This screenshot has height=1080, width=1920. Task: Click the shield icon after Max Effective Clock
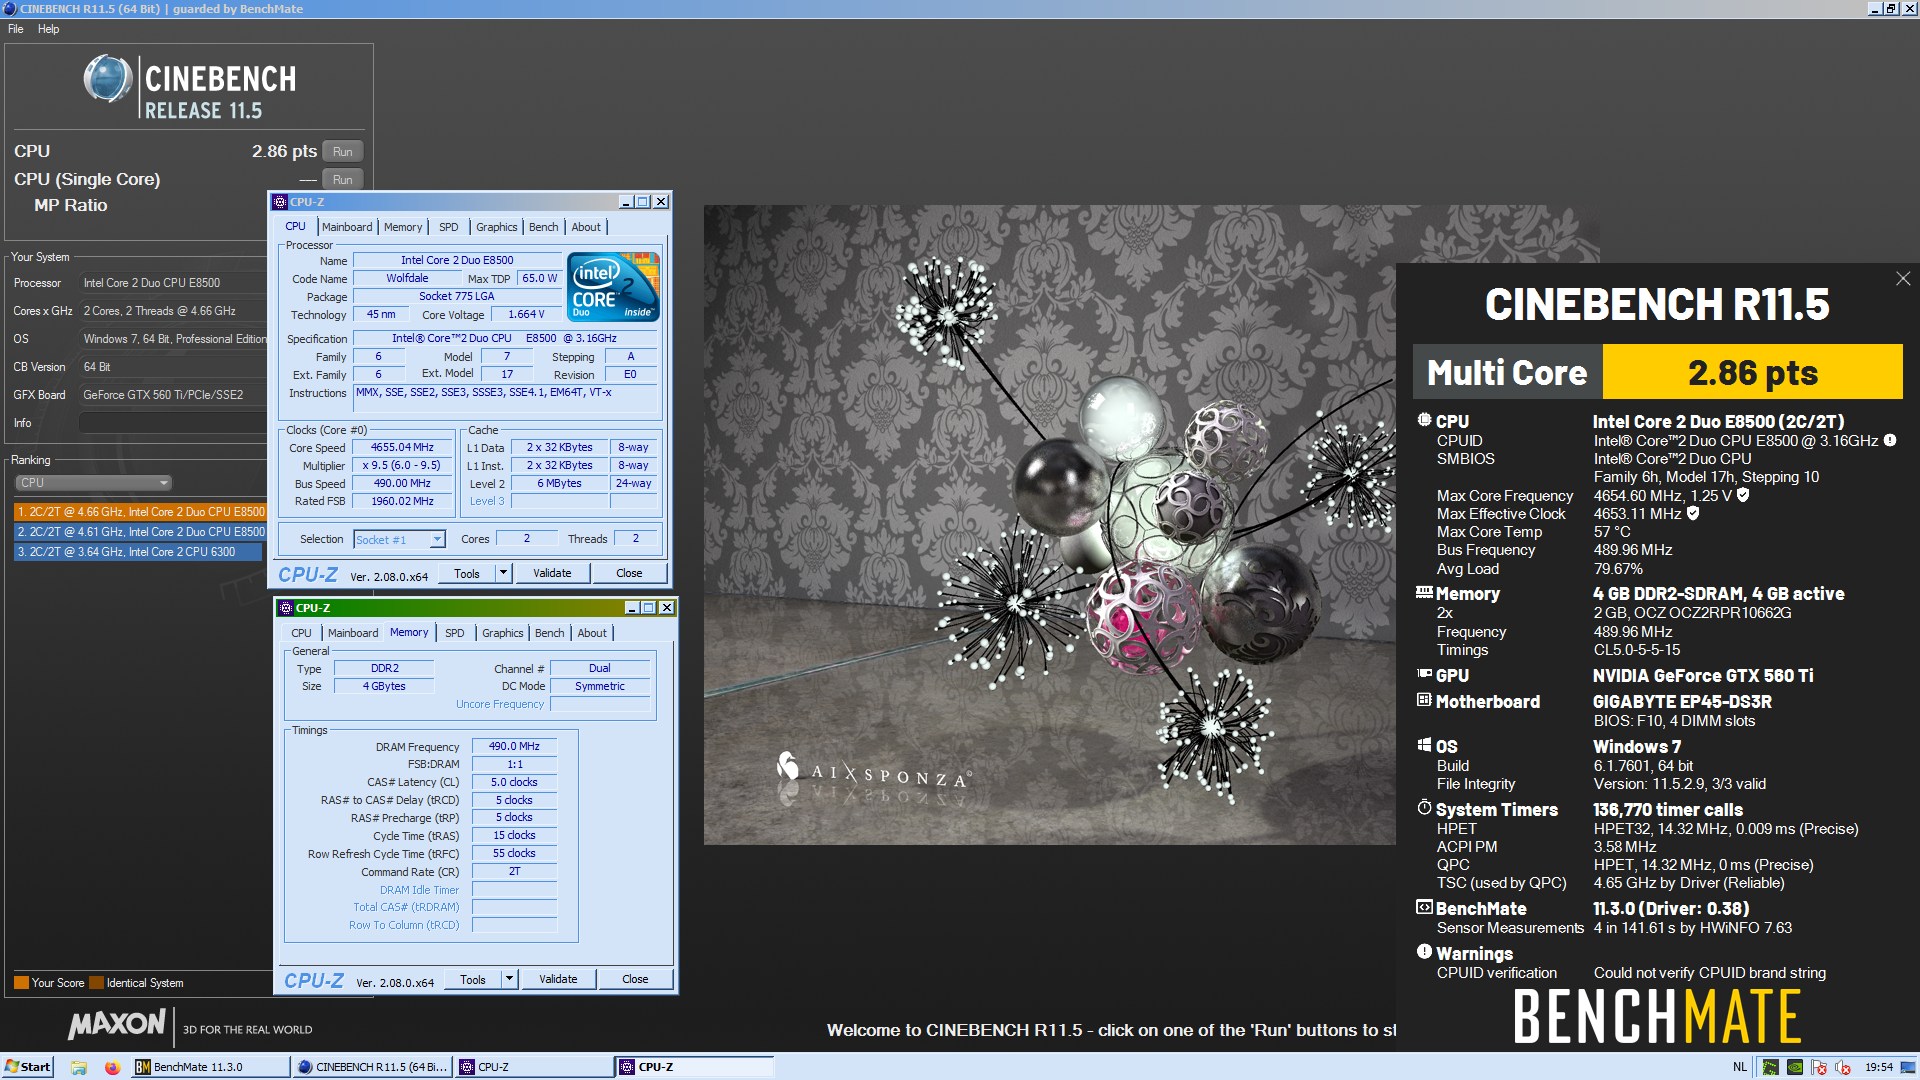pos(1693,513)
